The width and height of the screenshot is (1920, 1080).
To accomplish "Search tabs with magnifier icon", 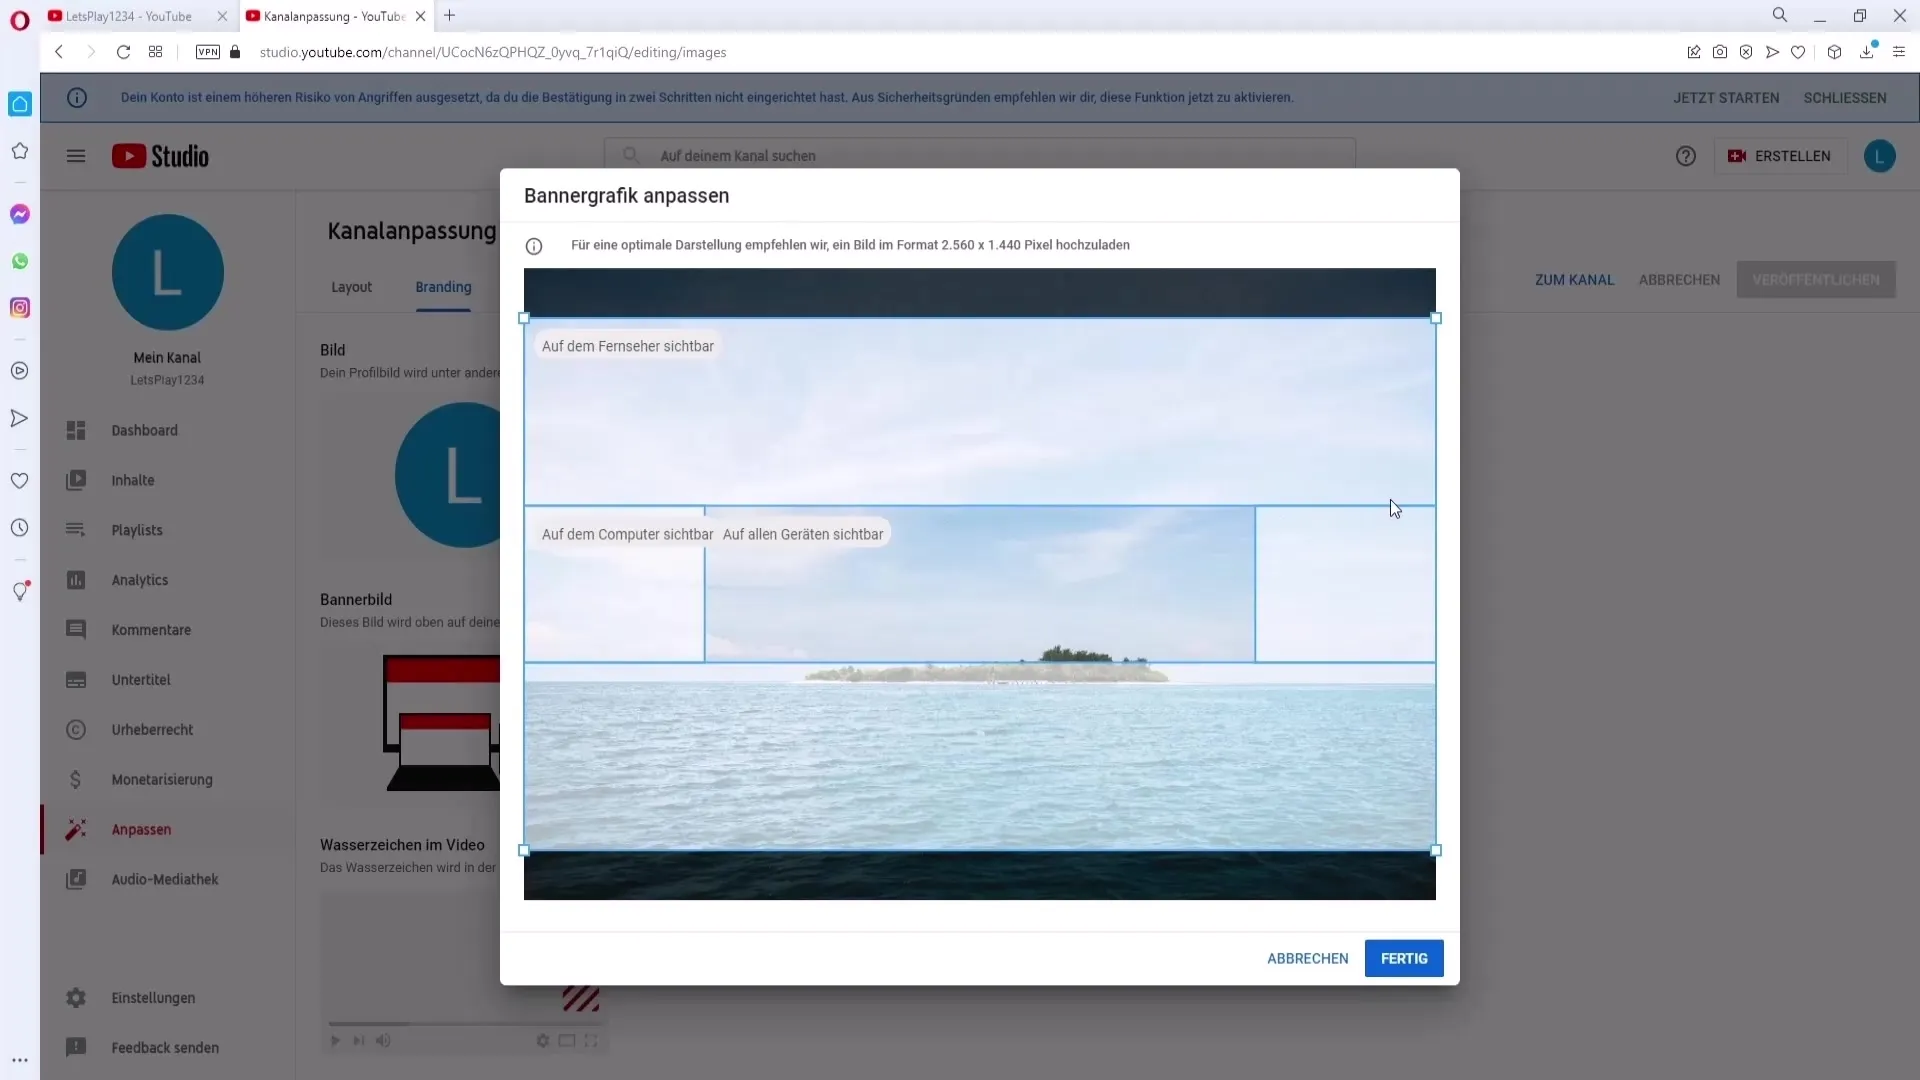I will (x=1780, y=15).
